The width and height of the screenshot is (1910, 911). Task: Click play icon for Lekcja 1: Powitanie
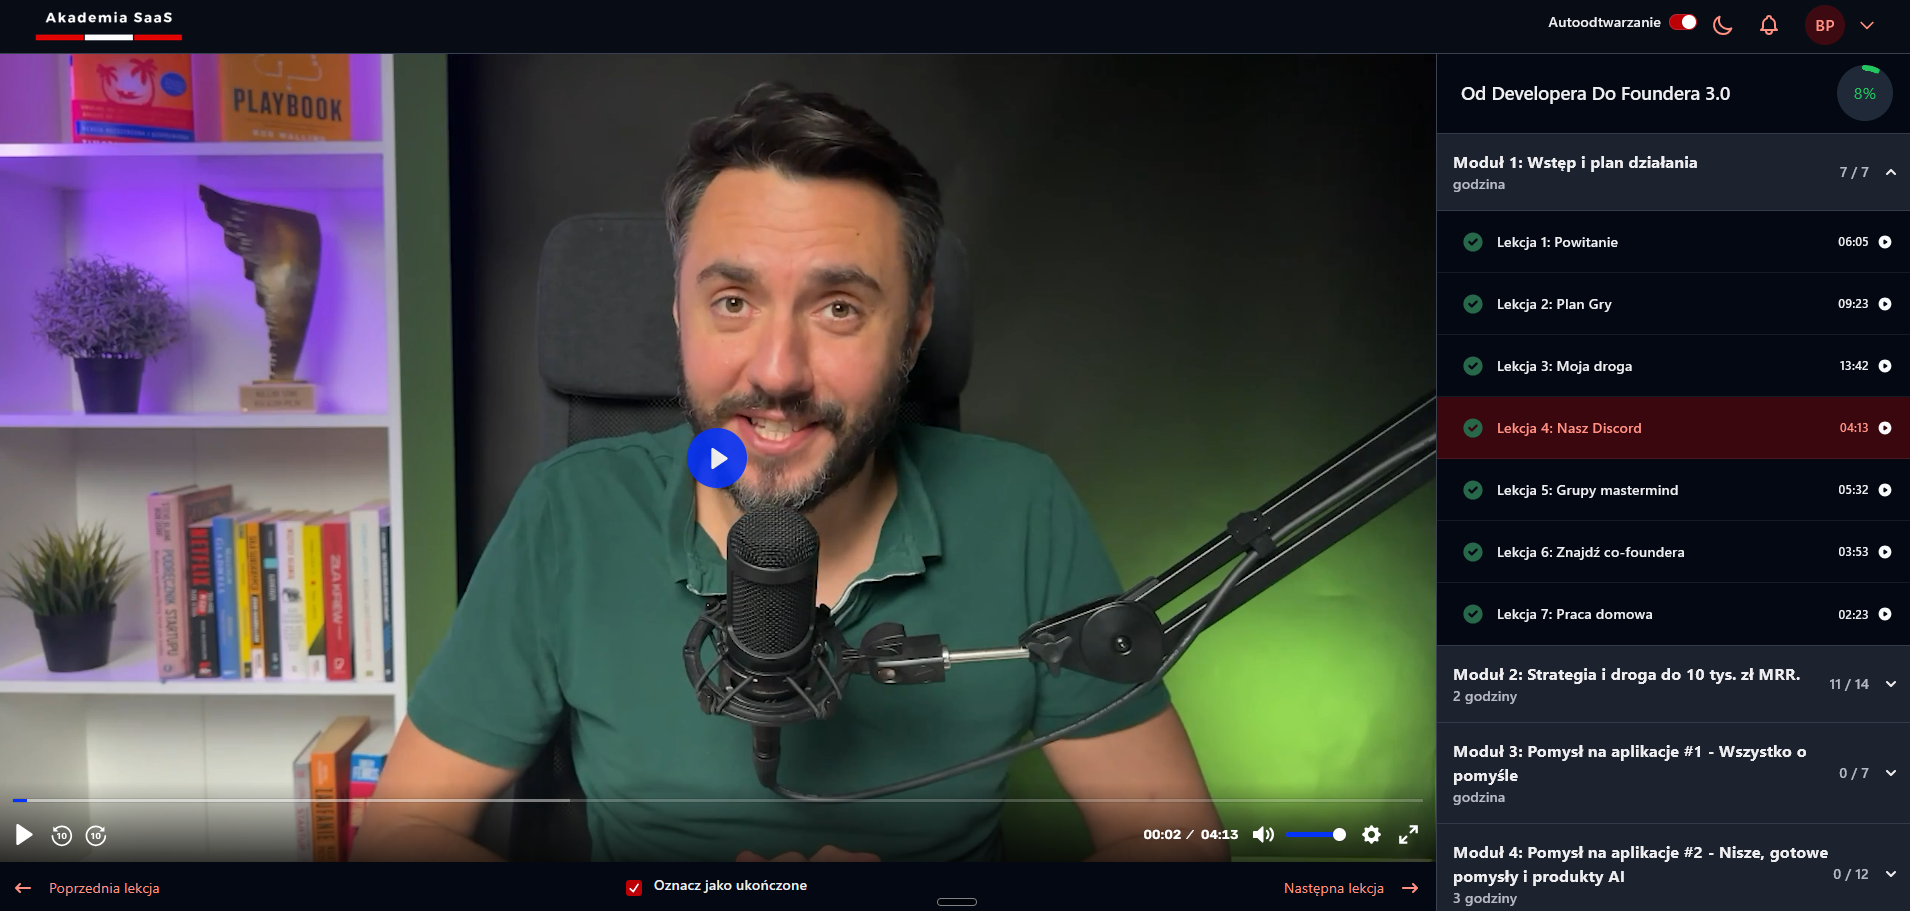coord(1885,242)
